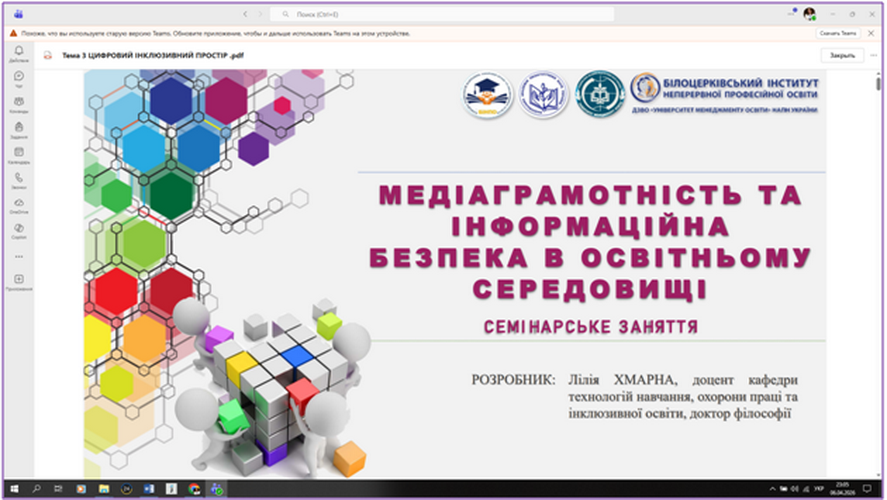The width and height of the screenshot is (887, 500).
Task: Dismiss the old-version warning banner
Action: (x=873, y=33)
